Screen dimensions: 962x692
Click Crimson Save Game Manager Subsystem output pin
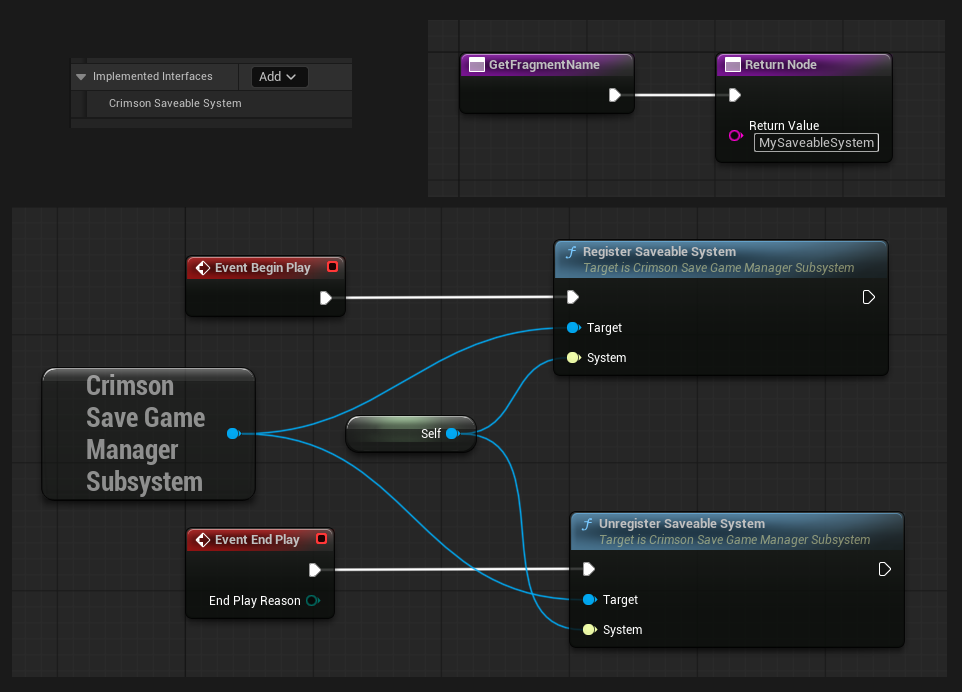[x=233, y=434]
